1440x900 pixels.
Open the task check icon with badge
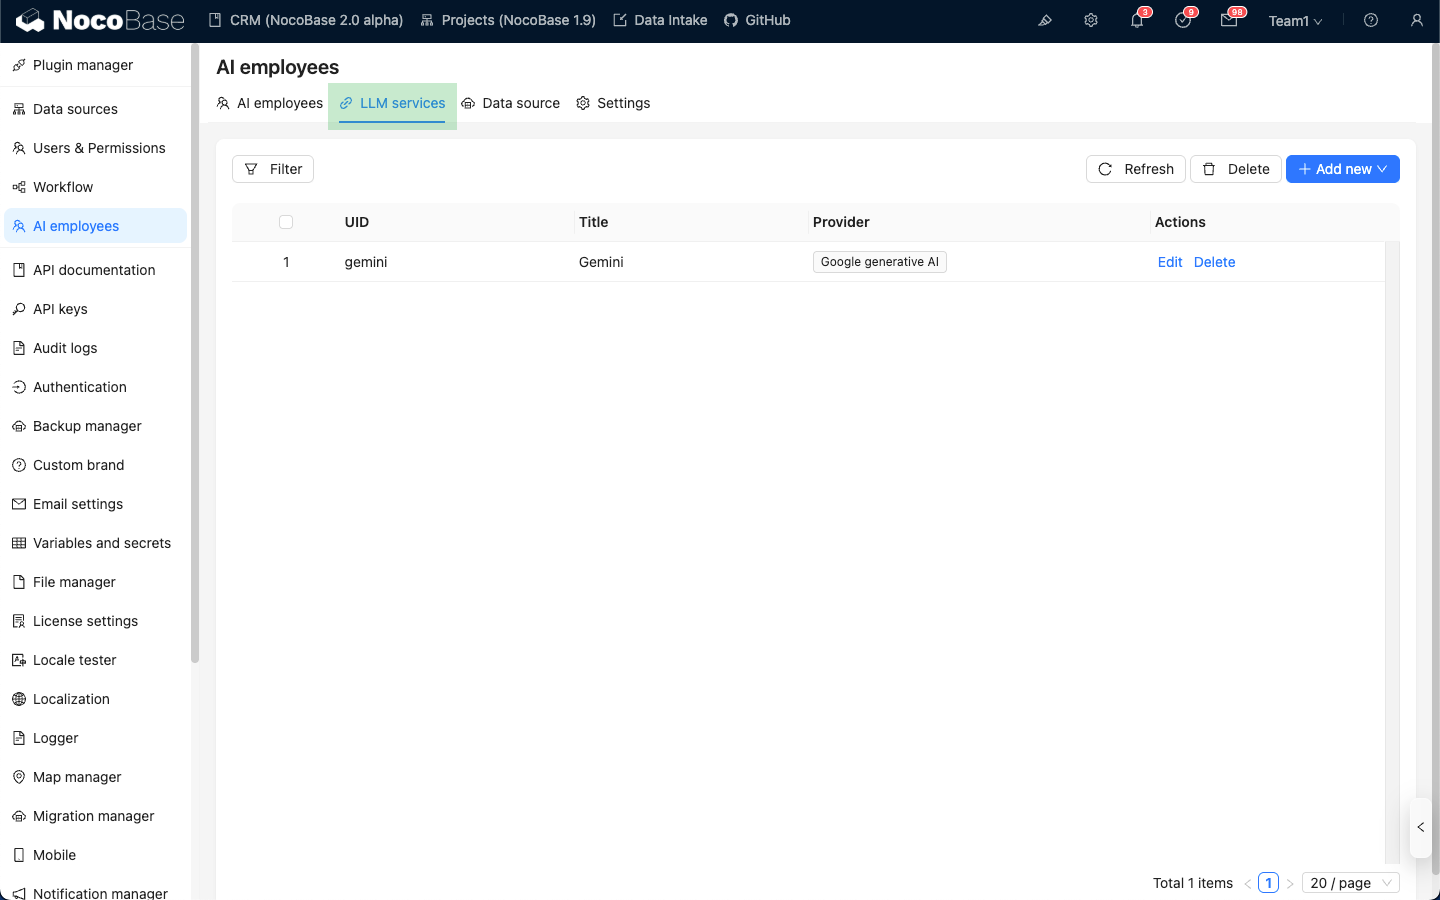pos(1183,21)
